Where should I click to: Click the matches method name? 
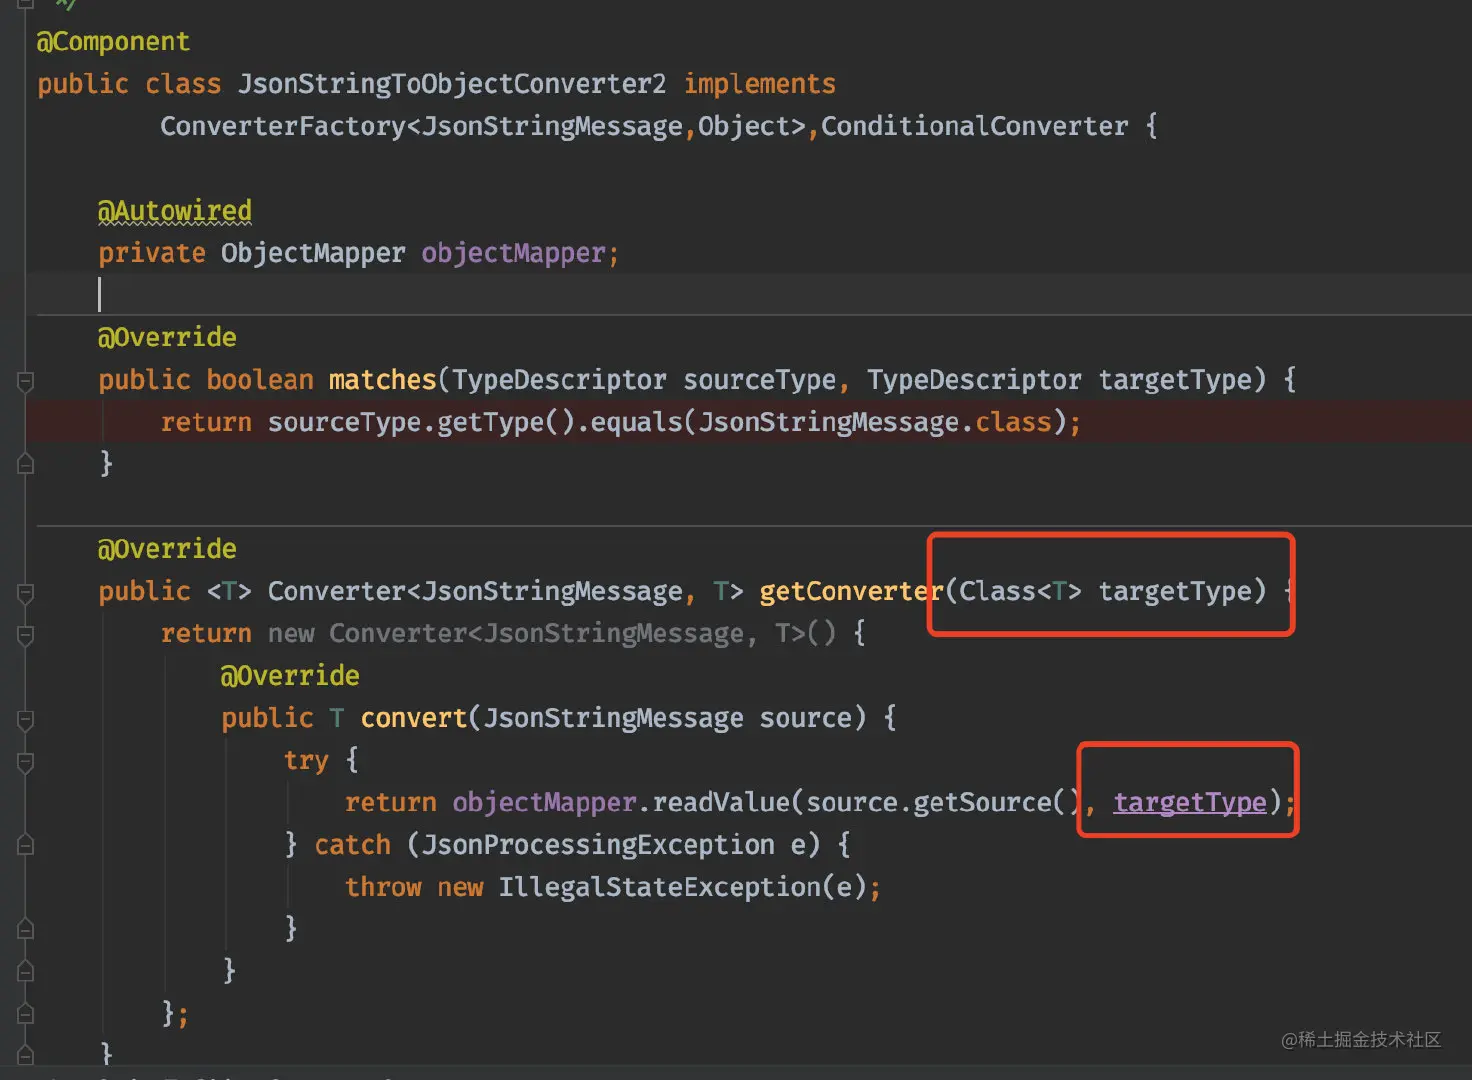tap(383, 380)
